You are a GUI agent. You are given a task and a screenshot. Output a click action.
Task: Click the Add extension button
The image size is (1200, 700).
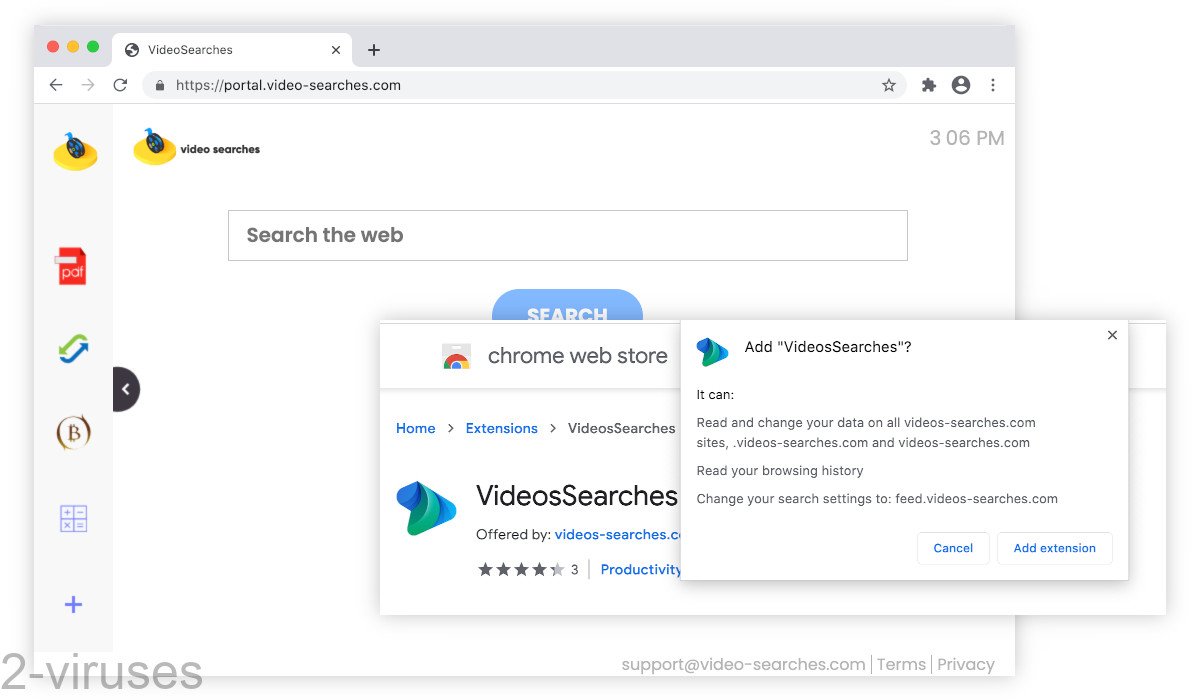pos(1054,548)
